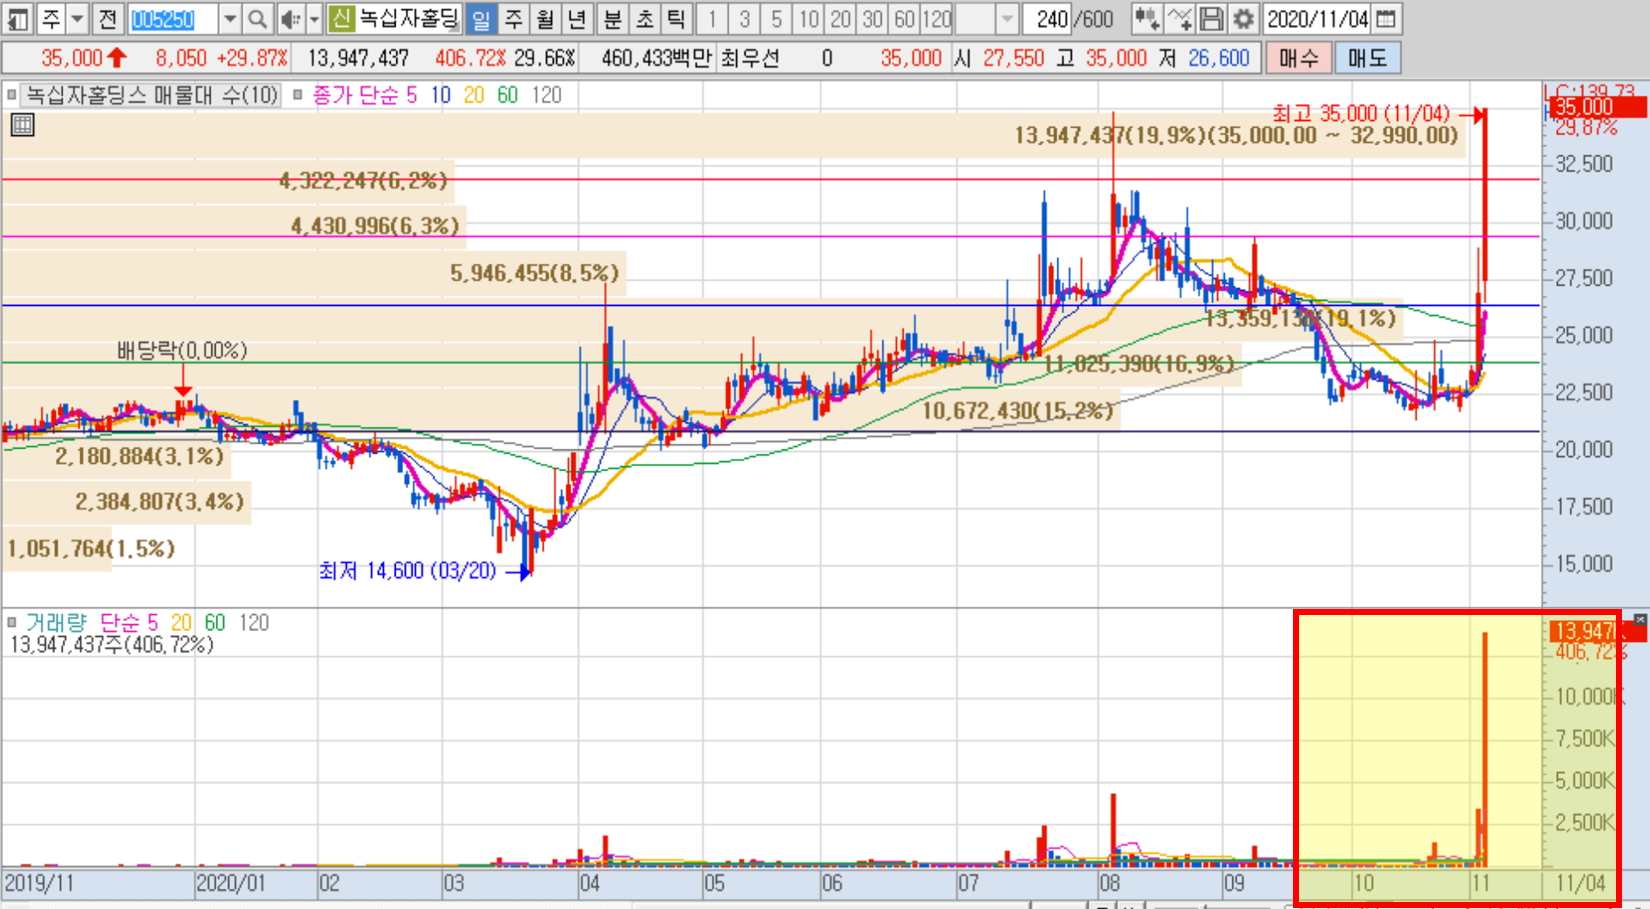Open the custom interval dropdown

click(1007, 18)
